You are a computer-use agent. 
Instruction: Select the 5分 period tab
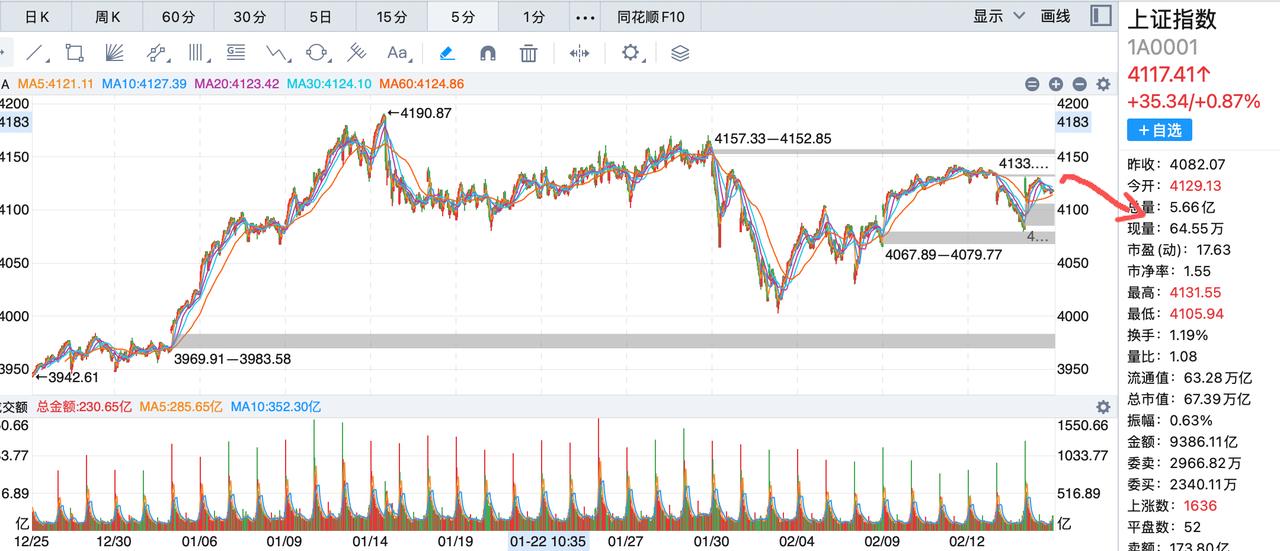pyautogui.click(x=463, y=16)
